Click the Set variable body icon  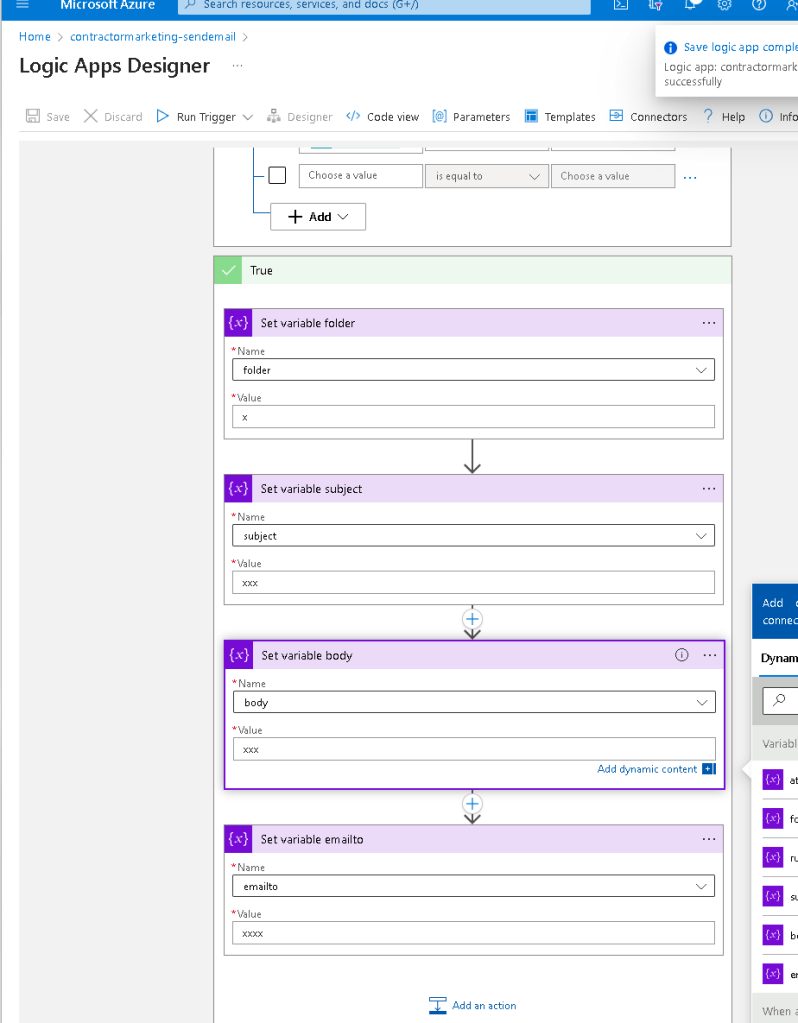(239, 655)
